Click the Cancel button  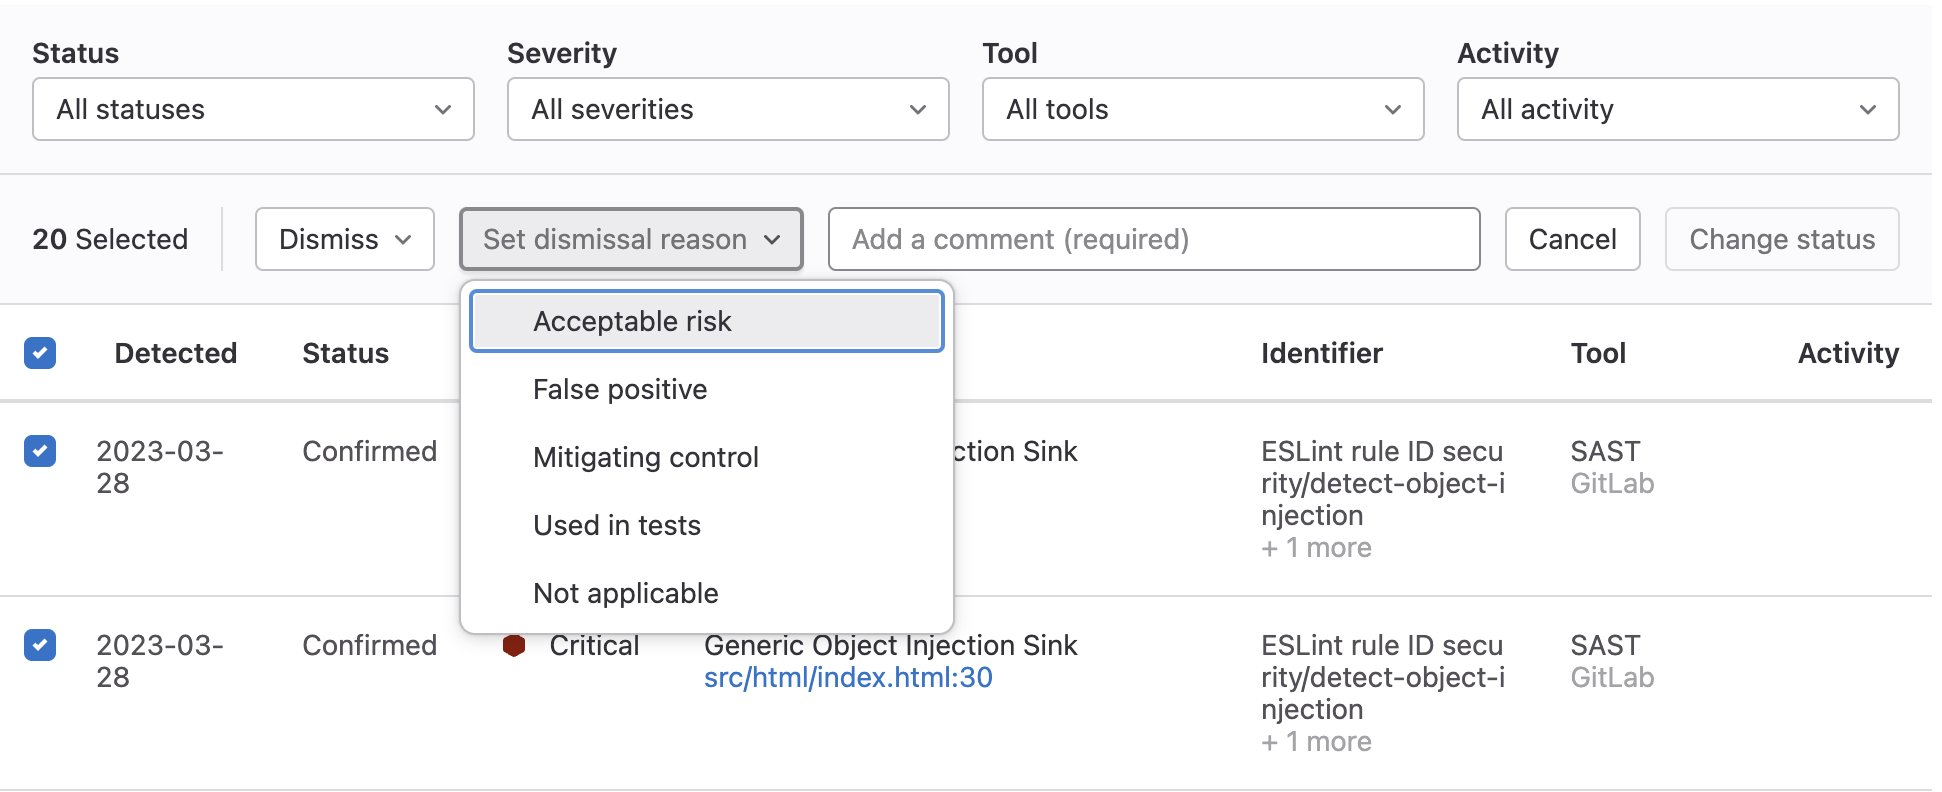[x=1572, y=239]
